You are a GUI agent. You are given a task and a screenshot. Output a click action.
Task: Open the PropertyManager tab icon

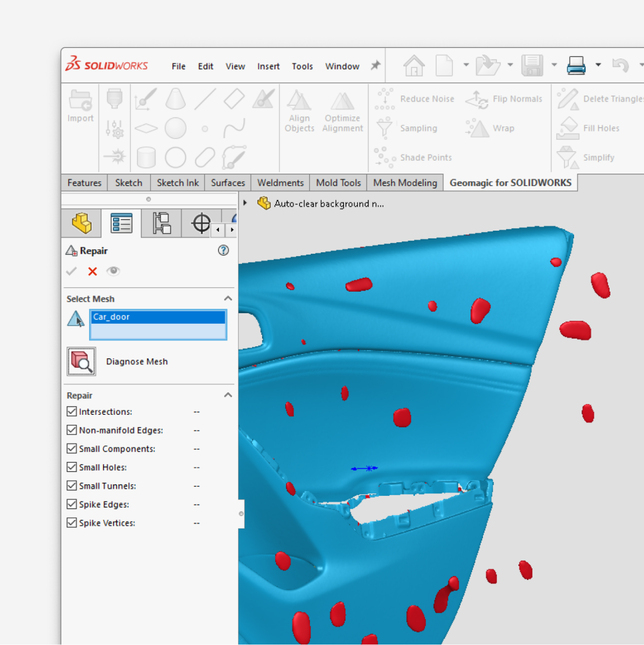click(x=121, y=223)
